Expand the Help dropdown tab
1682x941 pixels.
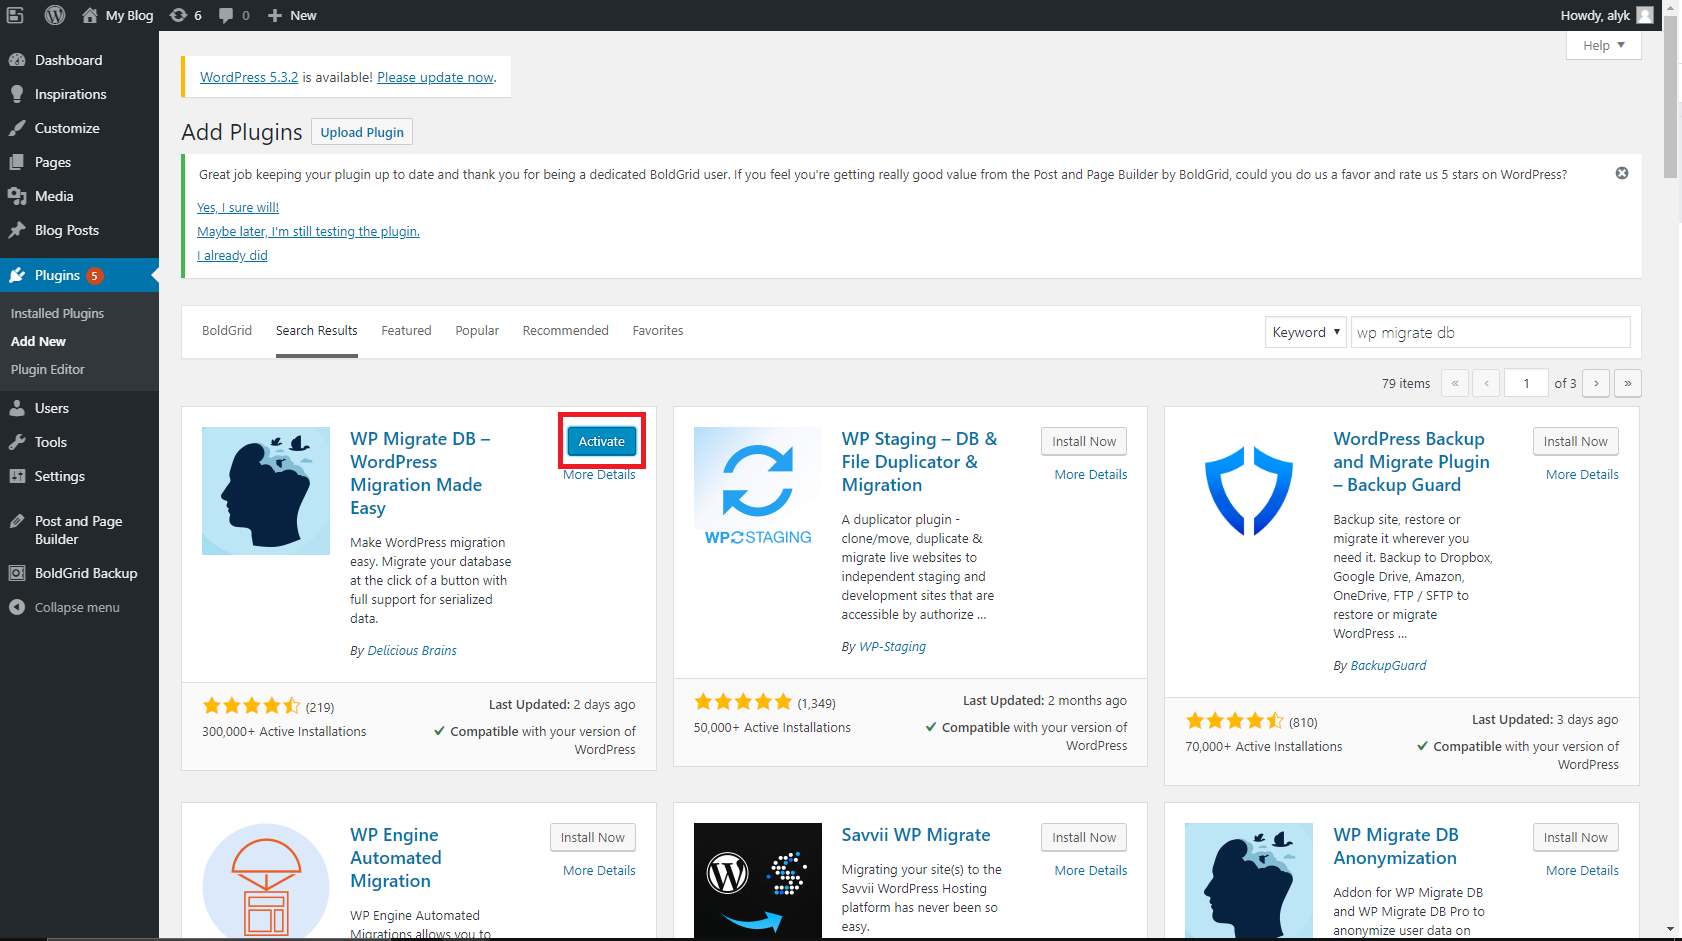(x=1603, y=45)
